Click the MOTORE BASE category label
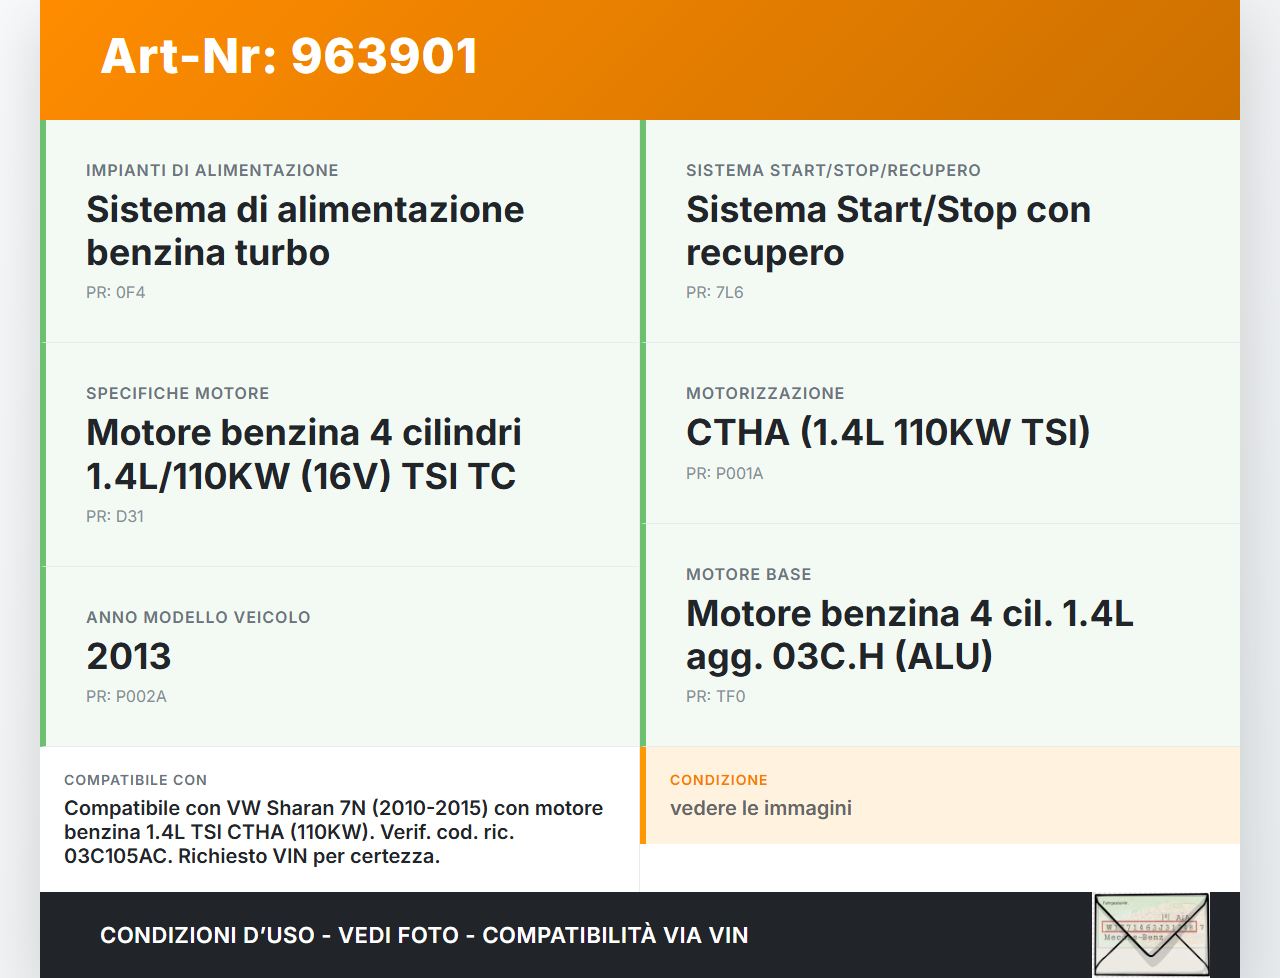This screenshot has height=978, width=1280. click(x=749, y=575)
